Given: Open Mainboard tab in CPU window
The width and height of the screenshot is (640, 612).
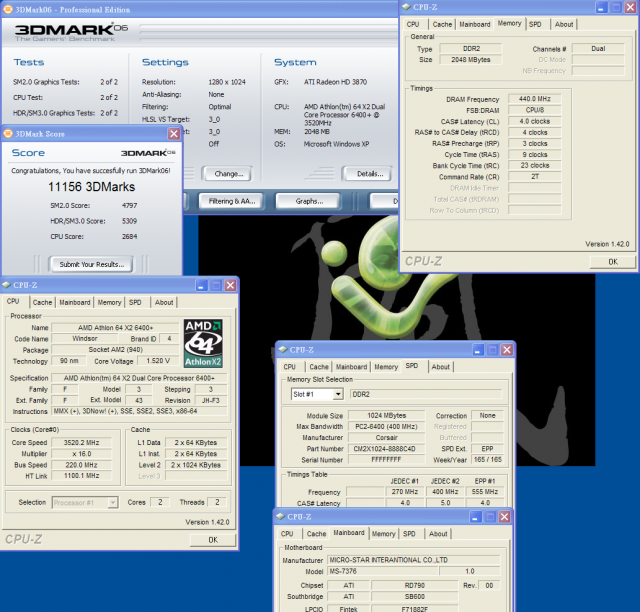Looking at the screenshot, I should tap(75, 303).
